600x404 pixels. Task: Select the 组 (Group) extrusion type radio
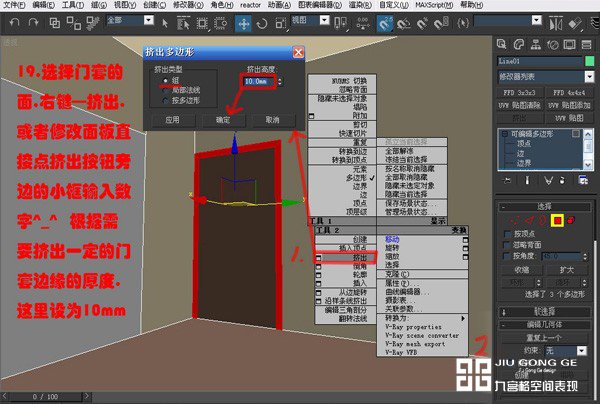click(x=166, y=80)
